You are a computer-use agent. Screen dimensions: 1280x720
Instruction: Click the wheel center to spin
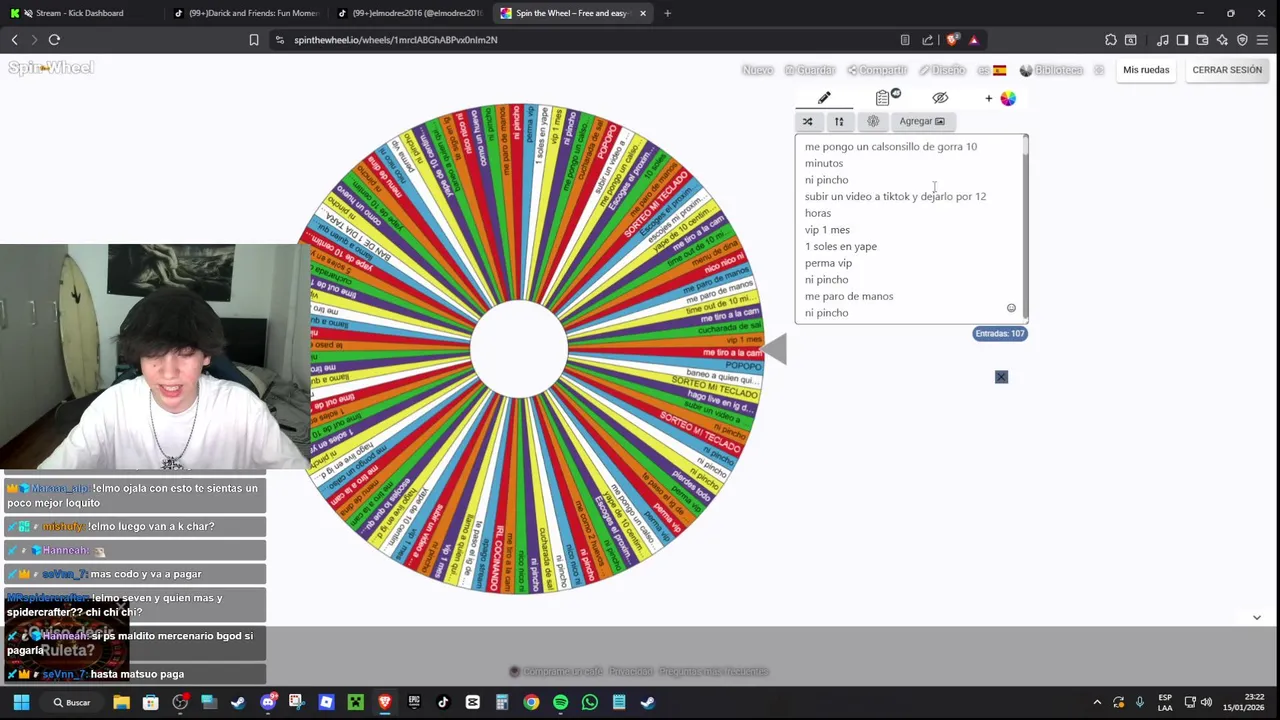click(519, 349)
